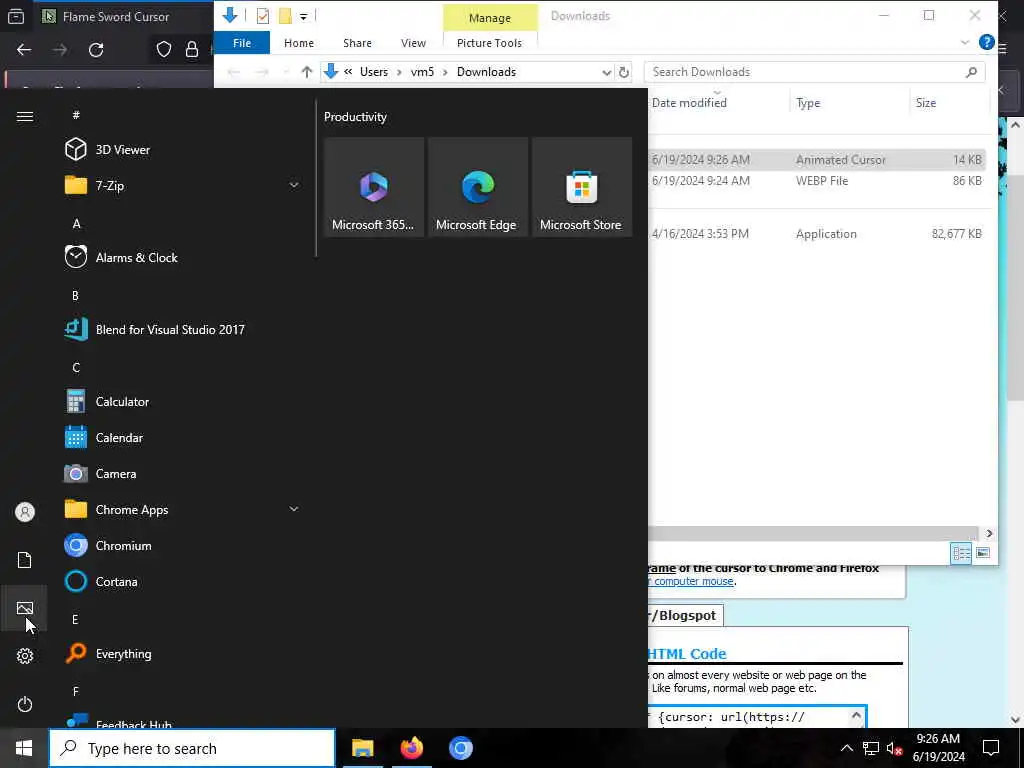This screenshot has height=768, width=1024.
Task: Select the WEBP File row
Action: [816, 181]
